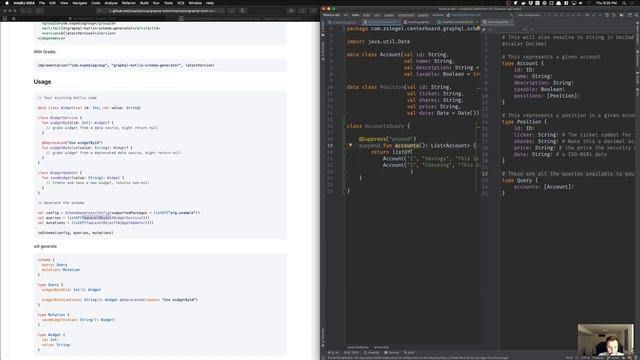Open the Run menu
Viewport: 640px width, 360px height.
click(x=156, y=3)
